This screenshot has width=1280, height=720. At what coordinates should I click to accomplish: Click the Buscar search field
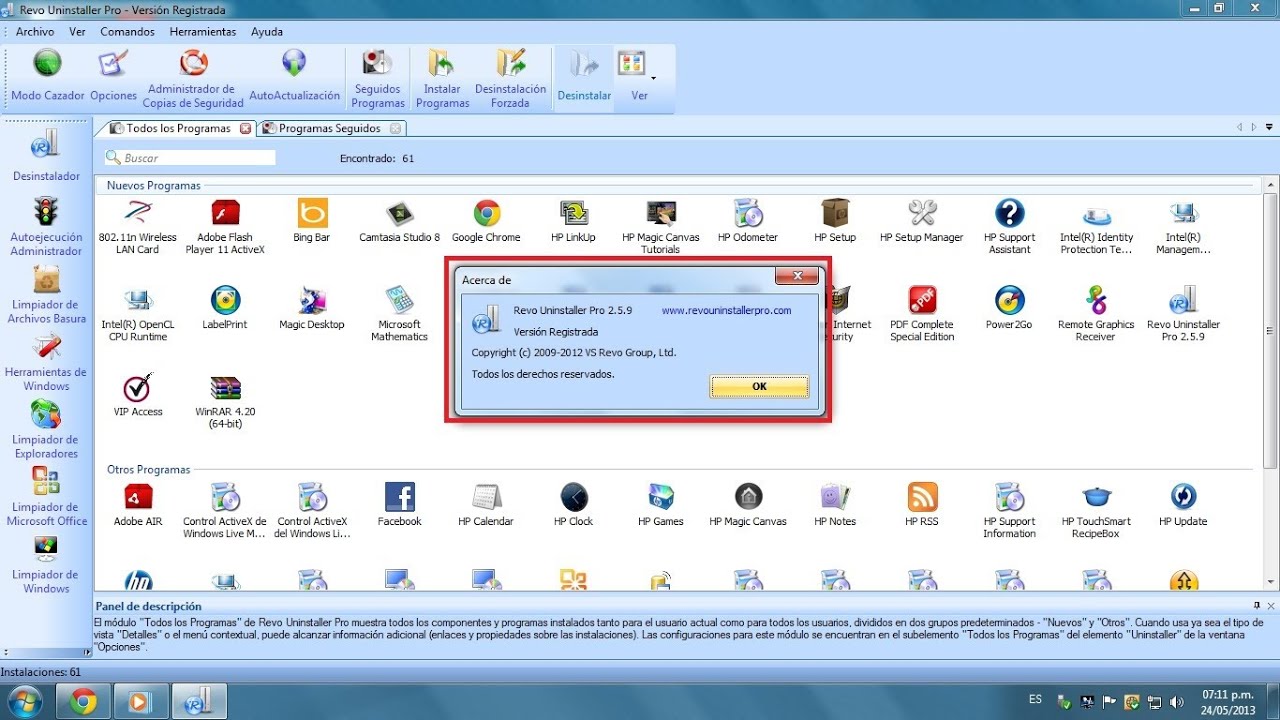[x=190, y=158]
